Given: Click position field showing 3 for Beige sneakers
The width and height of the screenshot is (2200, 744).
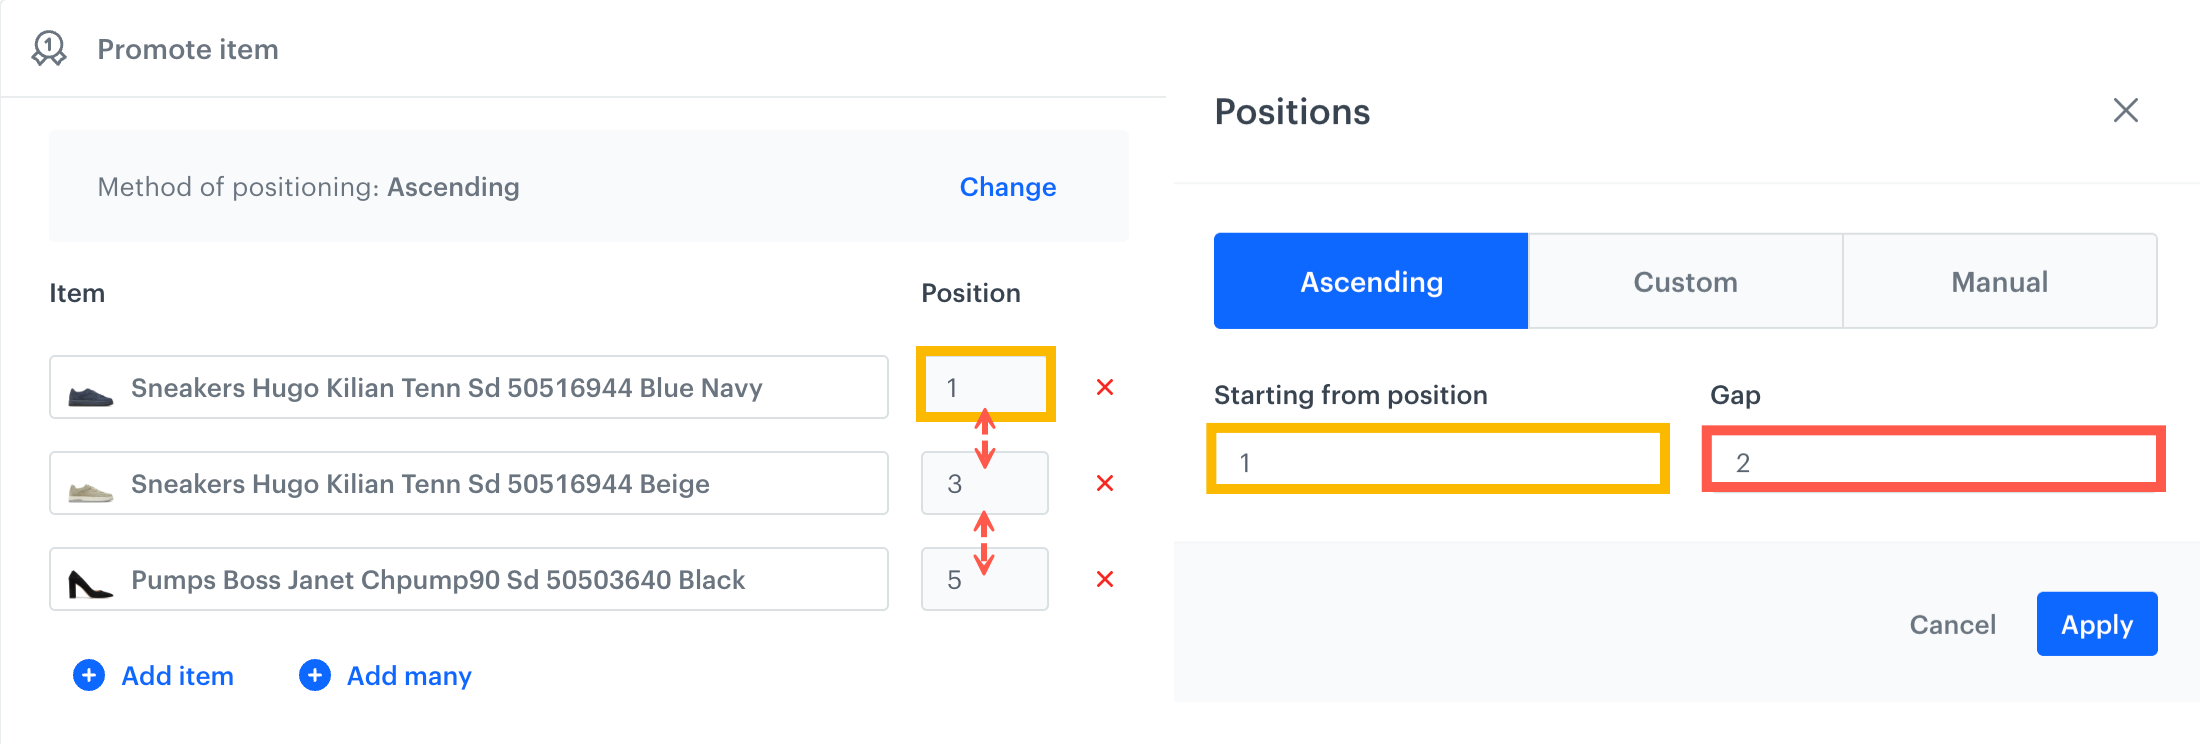Looking at the screenshot, I should coord(984,483).
